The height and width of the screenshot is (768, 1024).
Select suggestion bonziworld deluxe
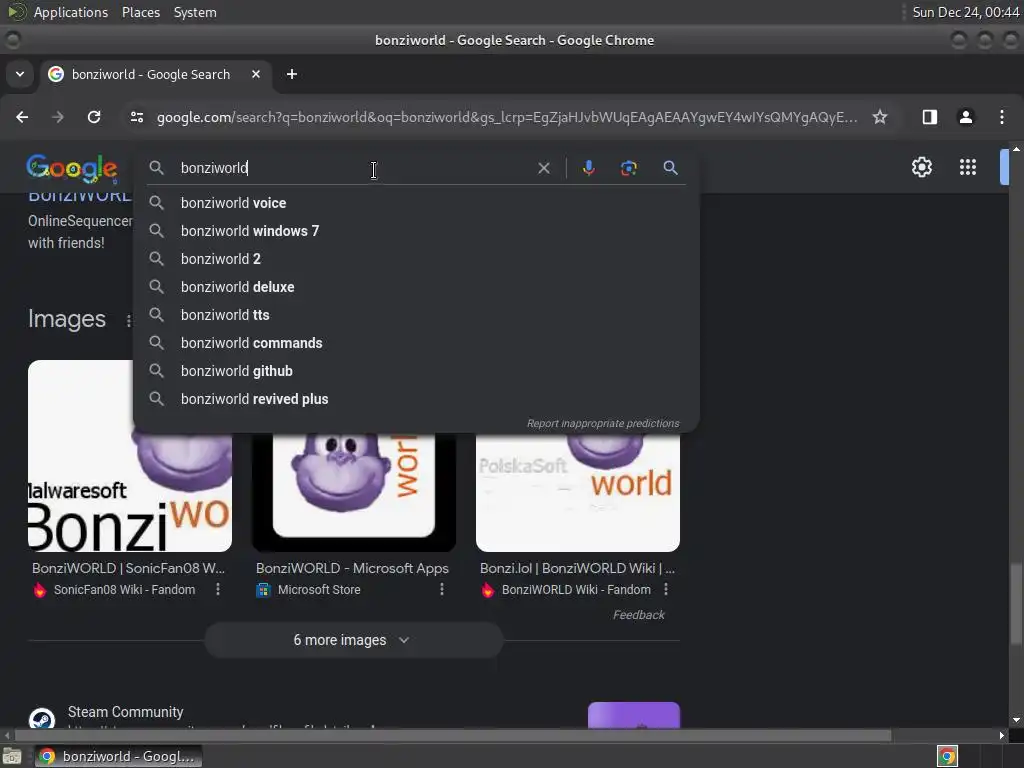416,287
